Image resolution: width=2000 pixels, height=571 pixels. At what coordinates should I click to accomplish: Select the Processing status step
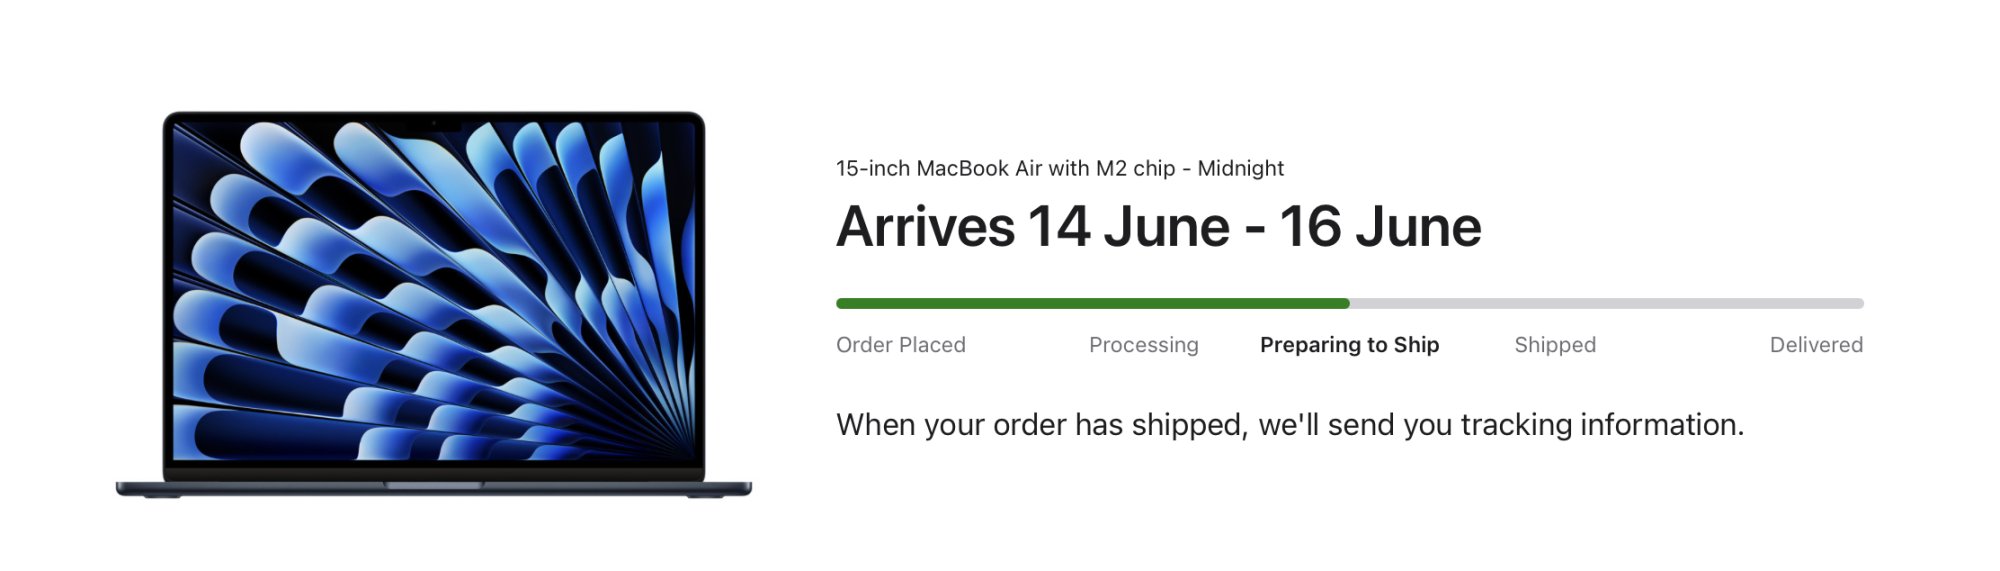[1143, 345]
